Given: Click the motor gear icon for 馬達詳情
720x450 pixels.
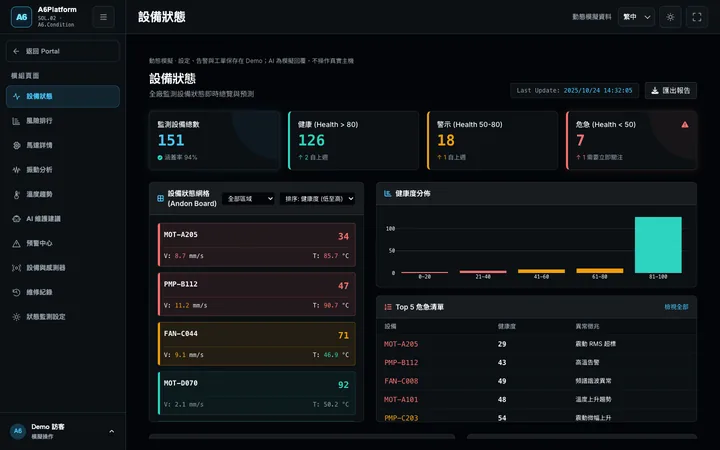Looking at the screenshot, I should tap(17, 145).
